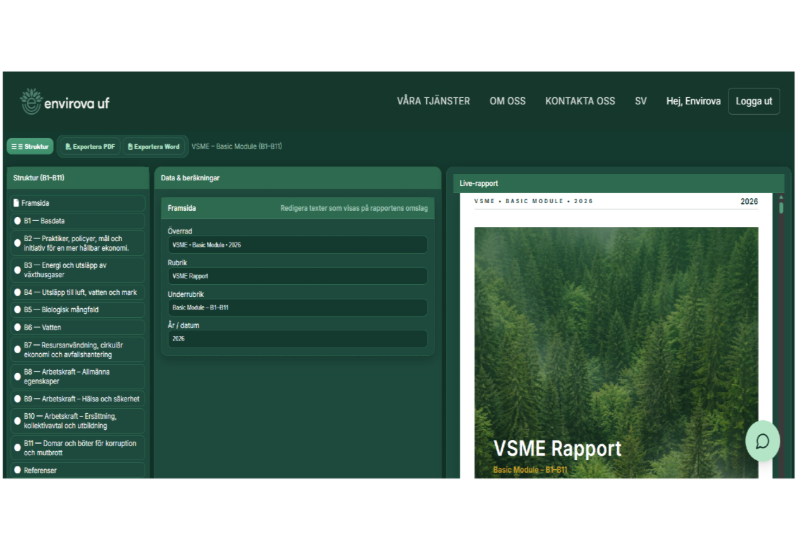This screenshot has width=800, height=550.
Task: Select the B5 — Biologisk mångfald radio indicator
Action: click(x=17, y=310)
